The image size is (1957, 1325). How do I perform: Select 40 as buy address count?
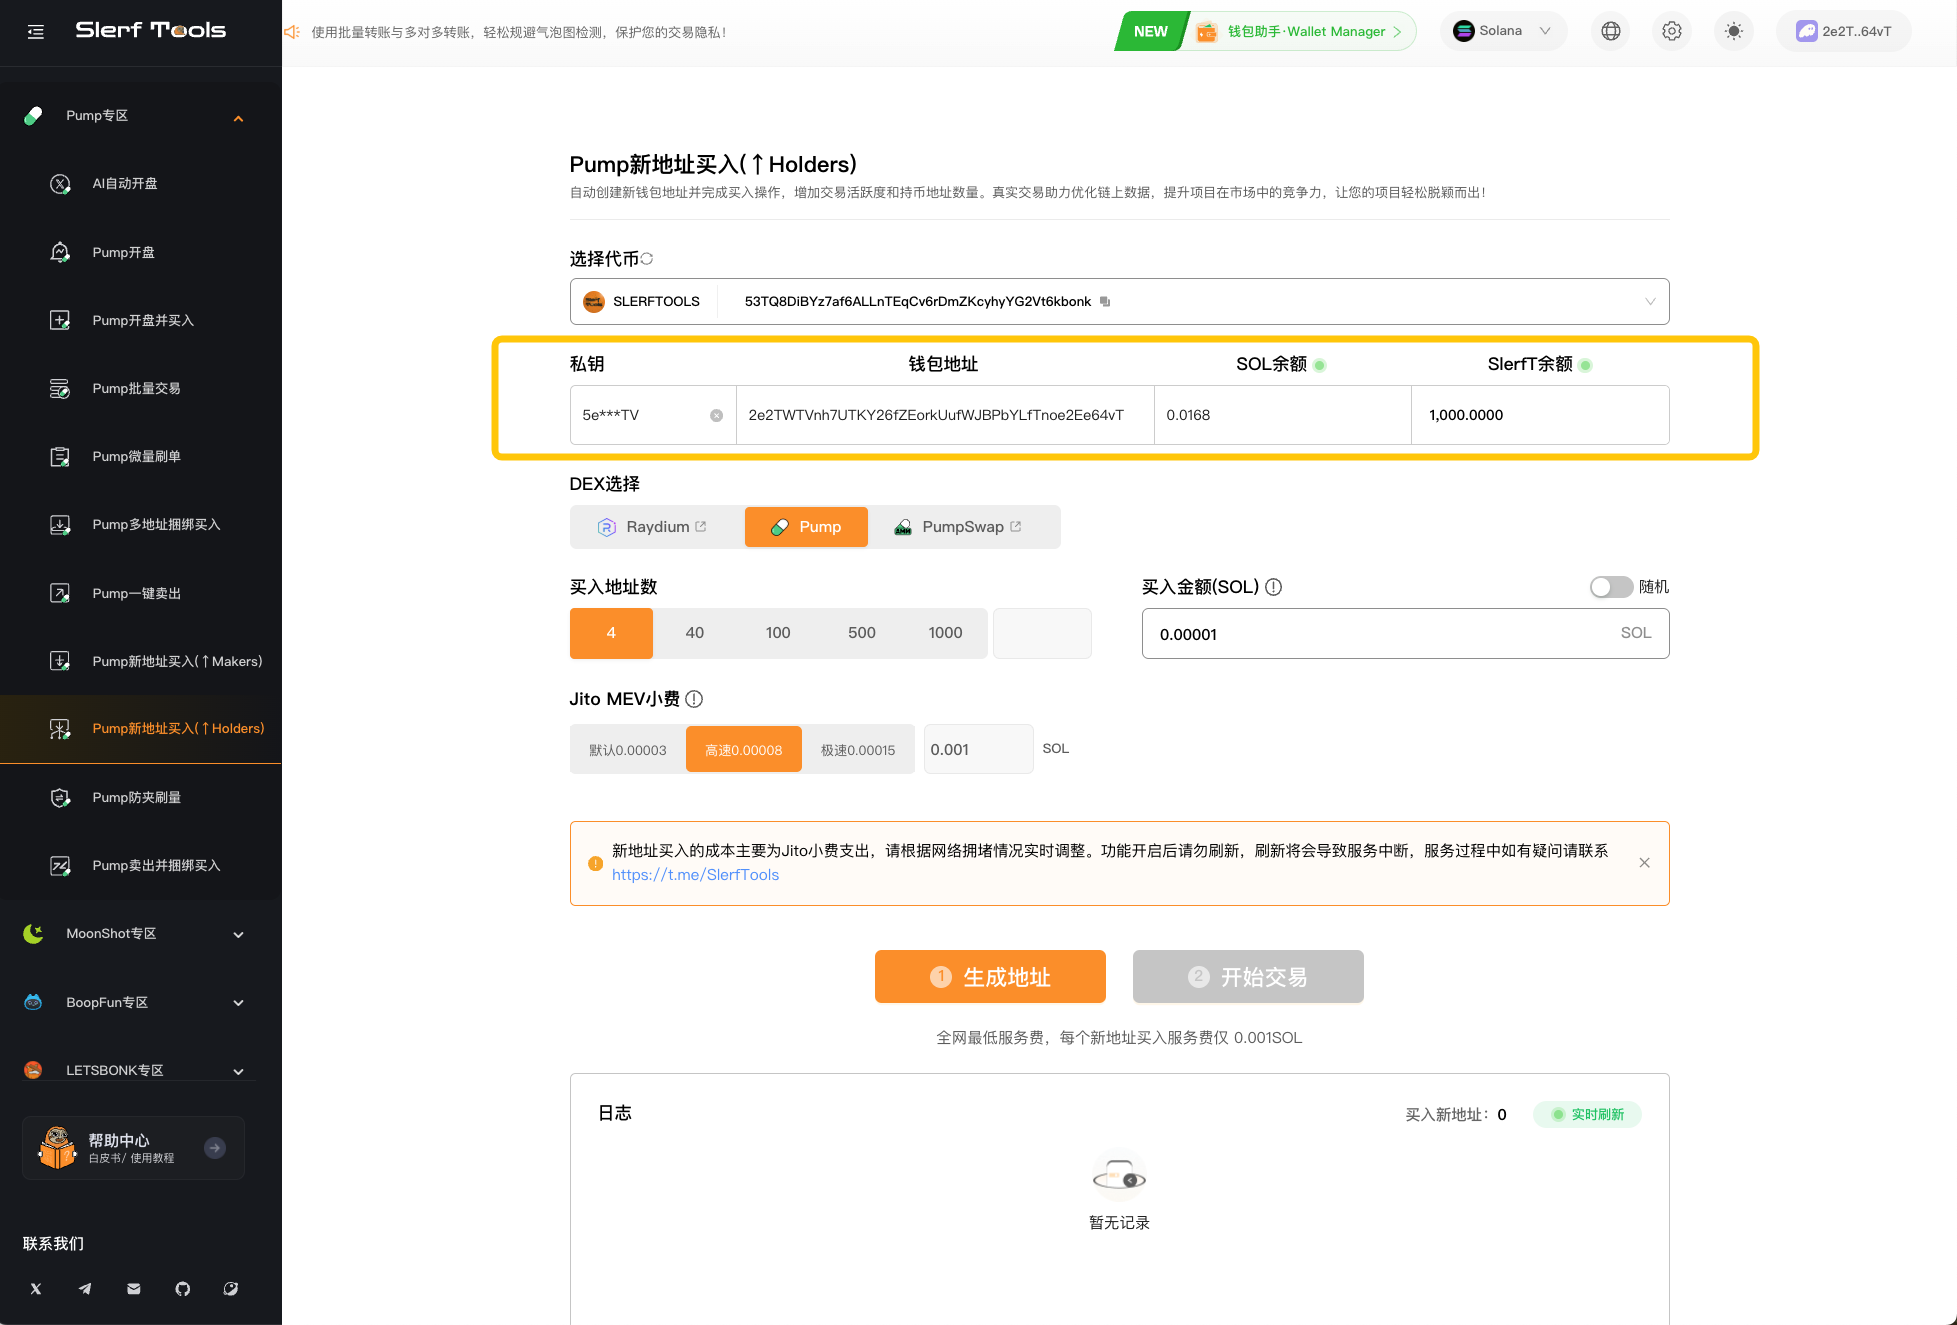click(x=695, y=633)
